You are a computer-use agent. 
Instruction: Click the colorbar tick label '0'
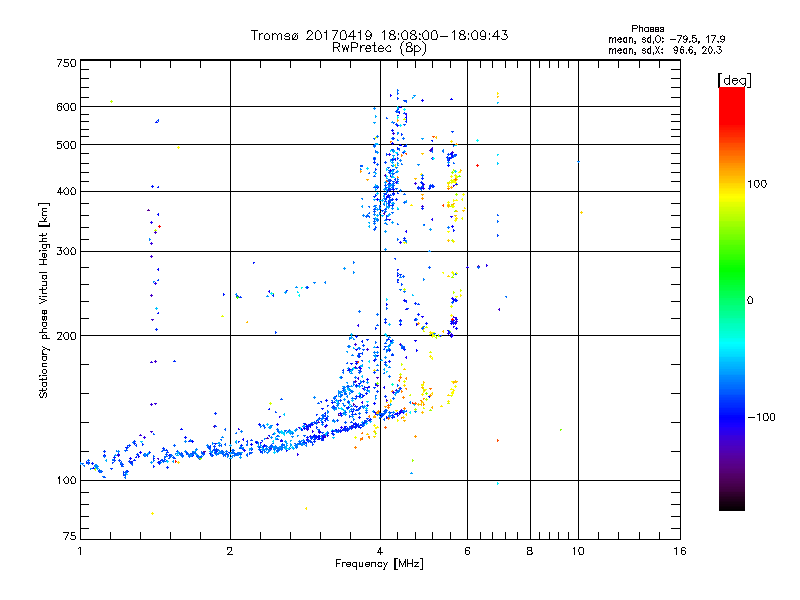[750, 300]
